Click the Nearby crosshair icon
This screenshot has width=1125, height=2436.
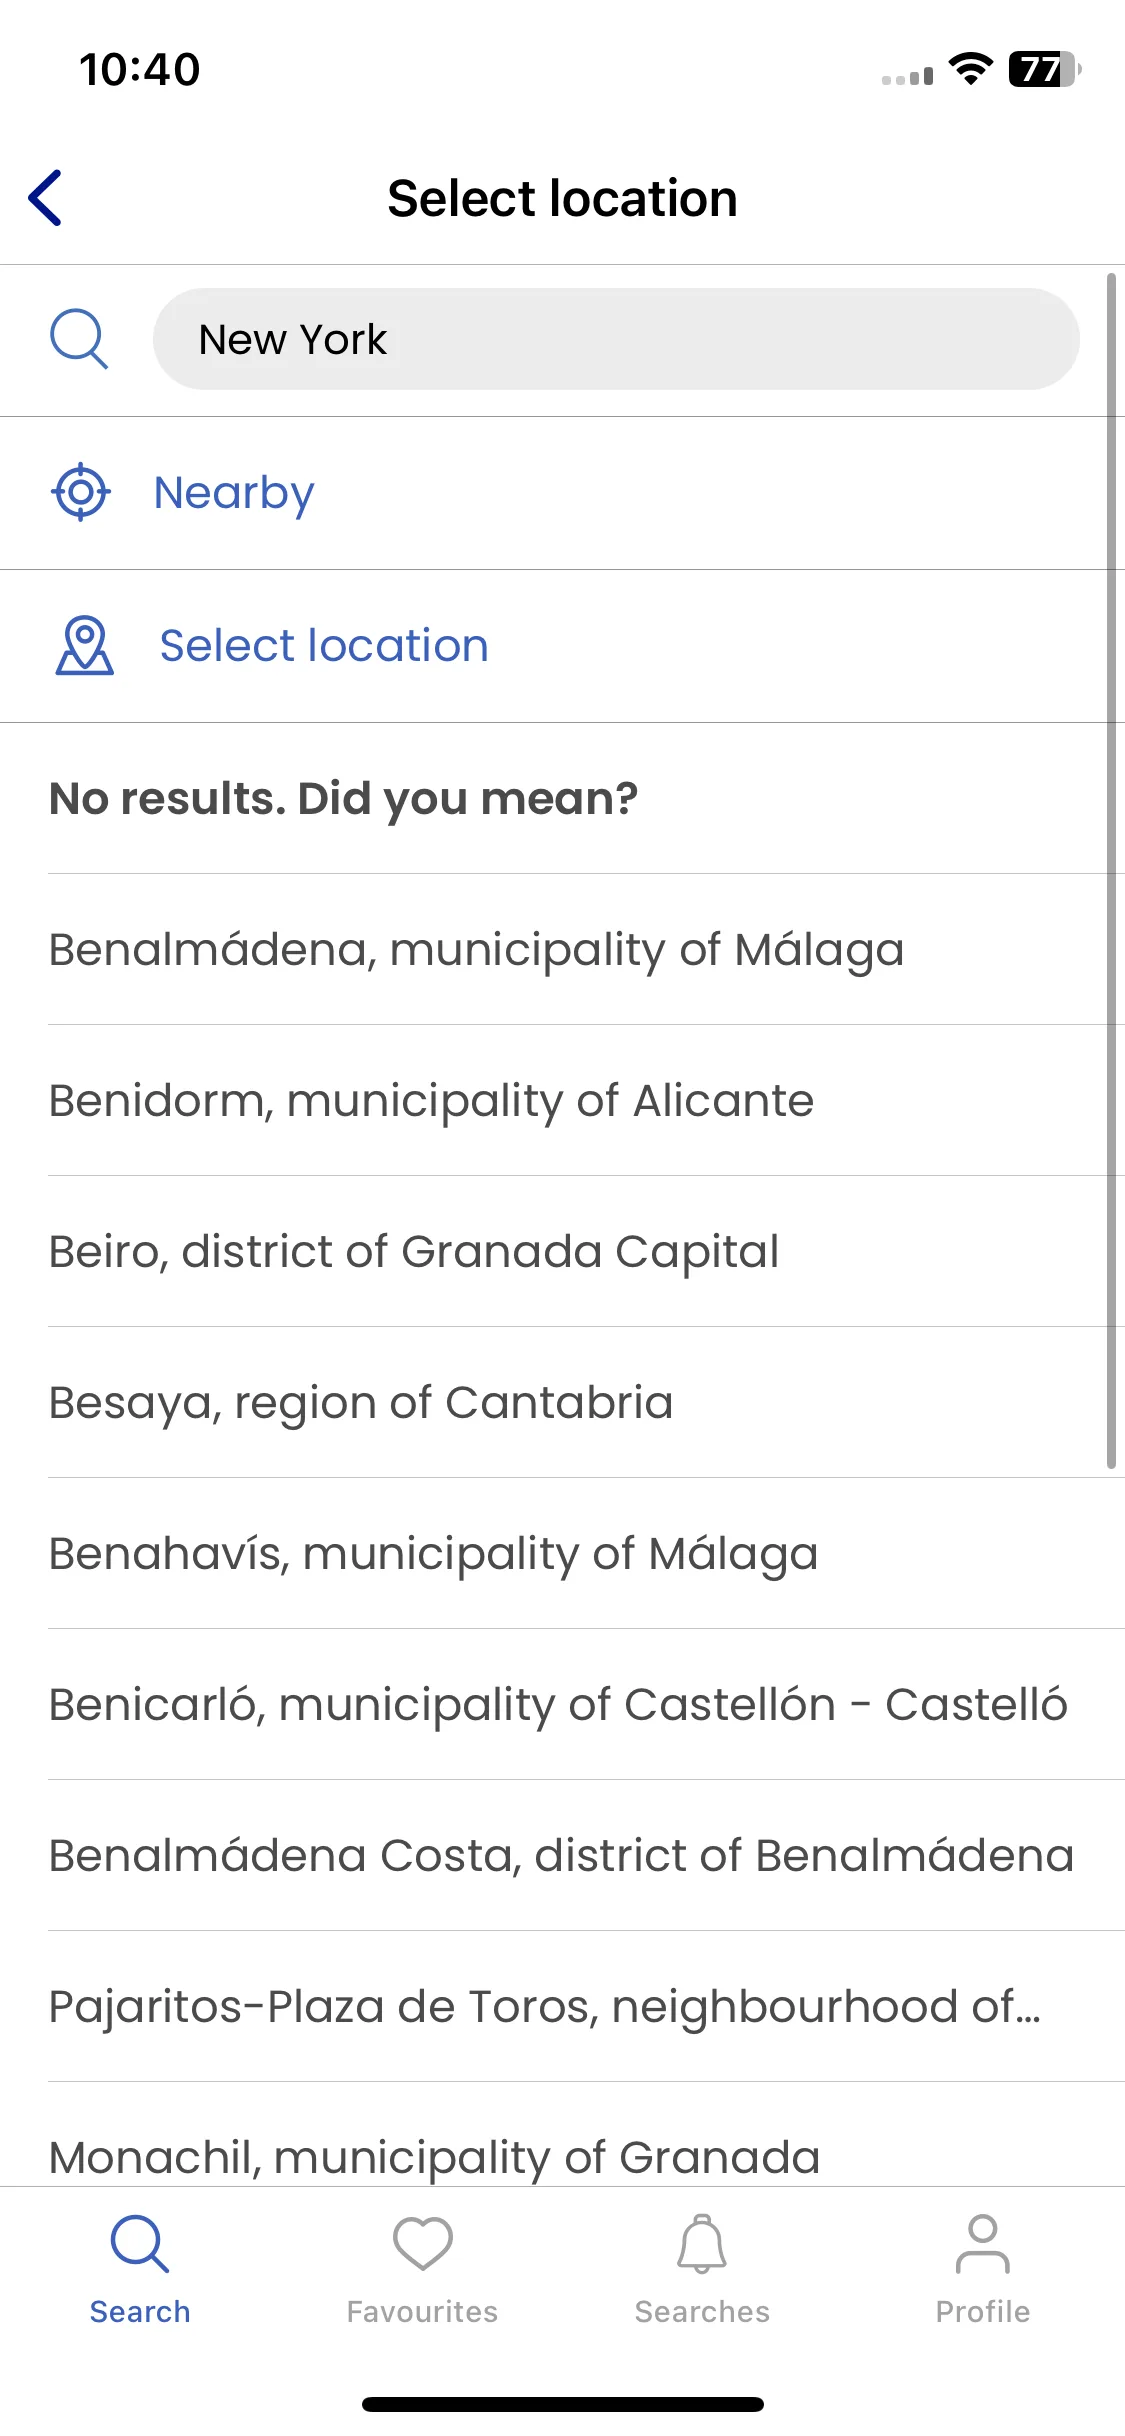pyautogui.click(x=81, y=492)
